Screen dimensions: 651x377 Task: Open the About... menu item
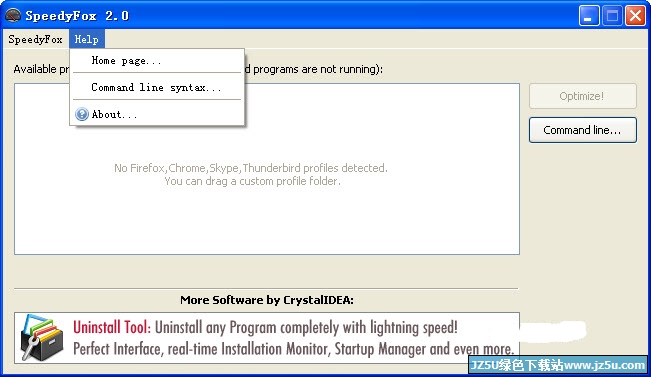coord(157,114)
